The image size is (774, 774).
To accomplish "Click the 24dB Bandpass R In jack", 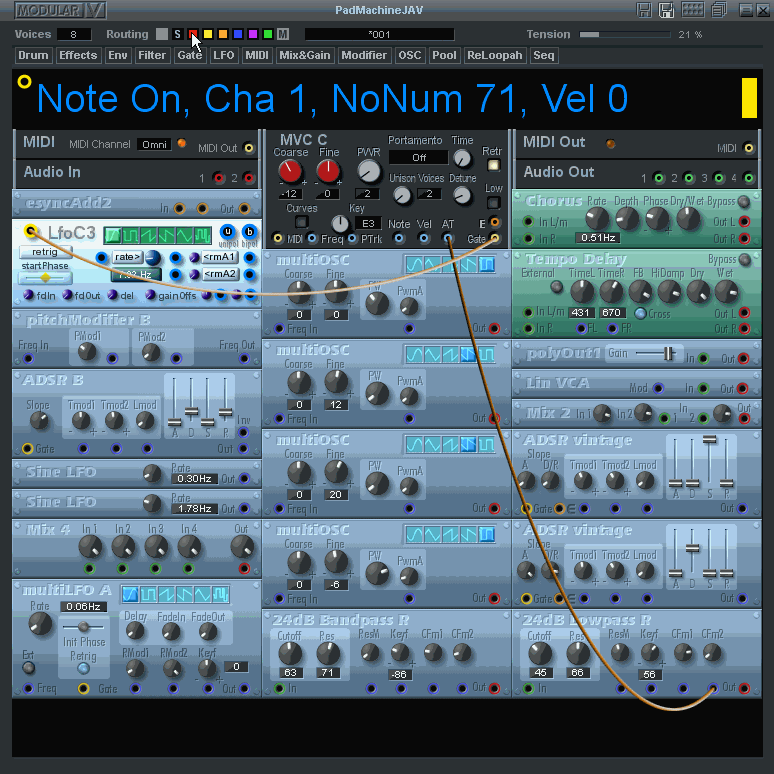I will coord(279,688).
